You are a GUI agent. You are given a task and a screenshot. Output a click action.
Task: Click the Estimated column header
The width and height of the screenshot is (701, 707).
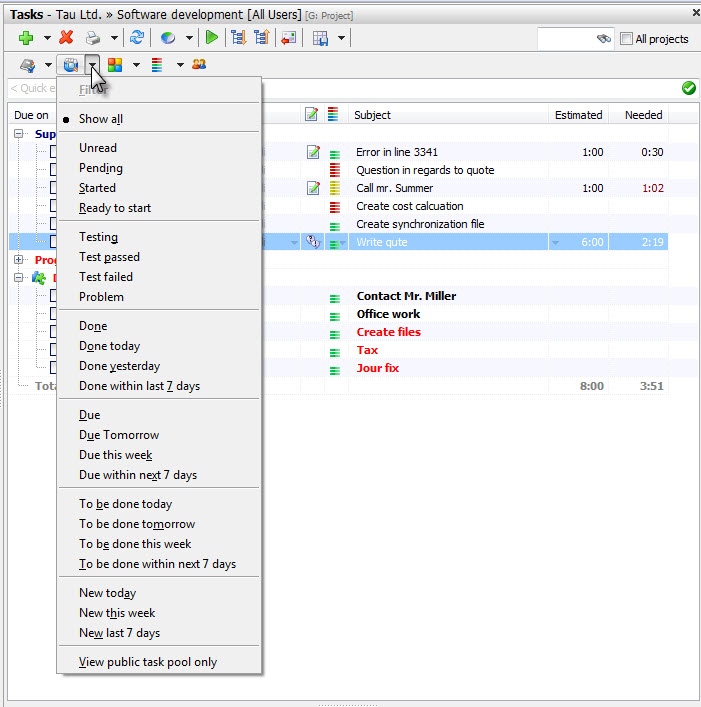pyautogui.click(x=578, y=115)
